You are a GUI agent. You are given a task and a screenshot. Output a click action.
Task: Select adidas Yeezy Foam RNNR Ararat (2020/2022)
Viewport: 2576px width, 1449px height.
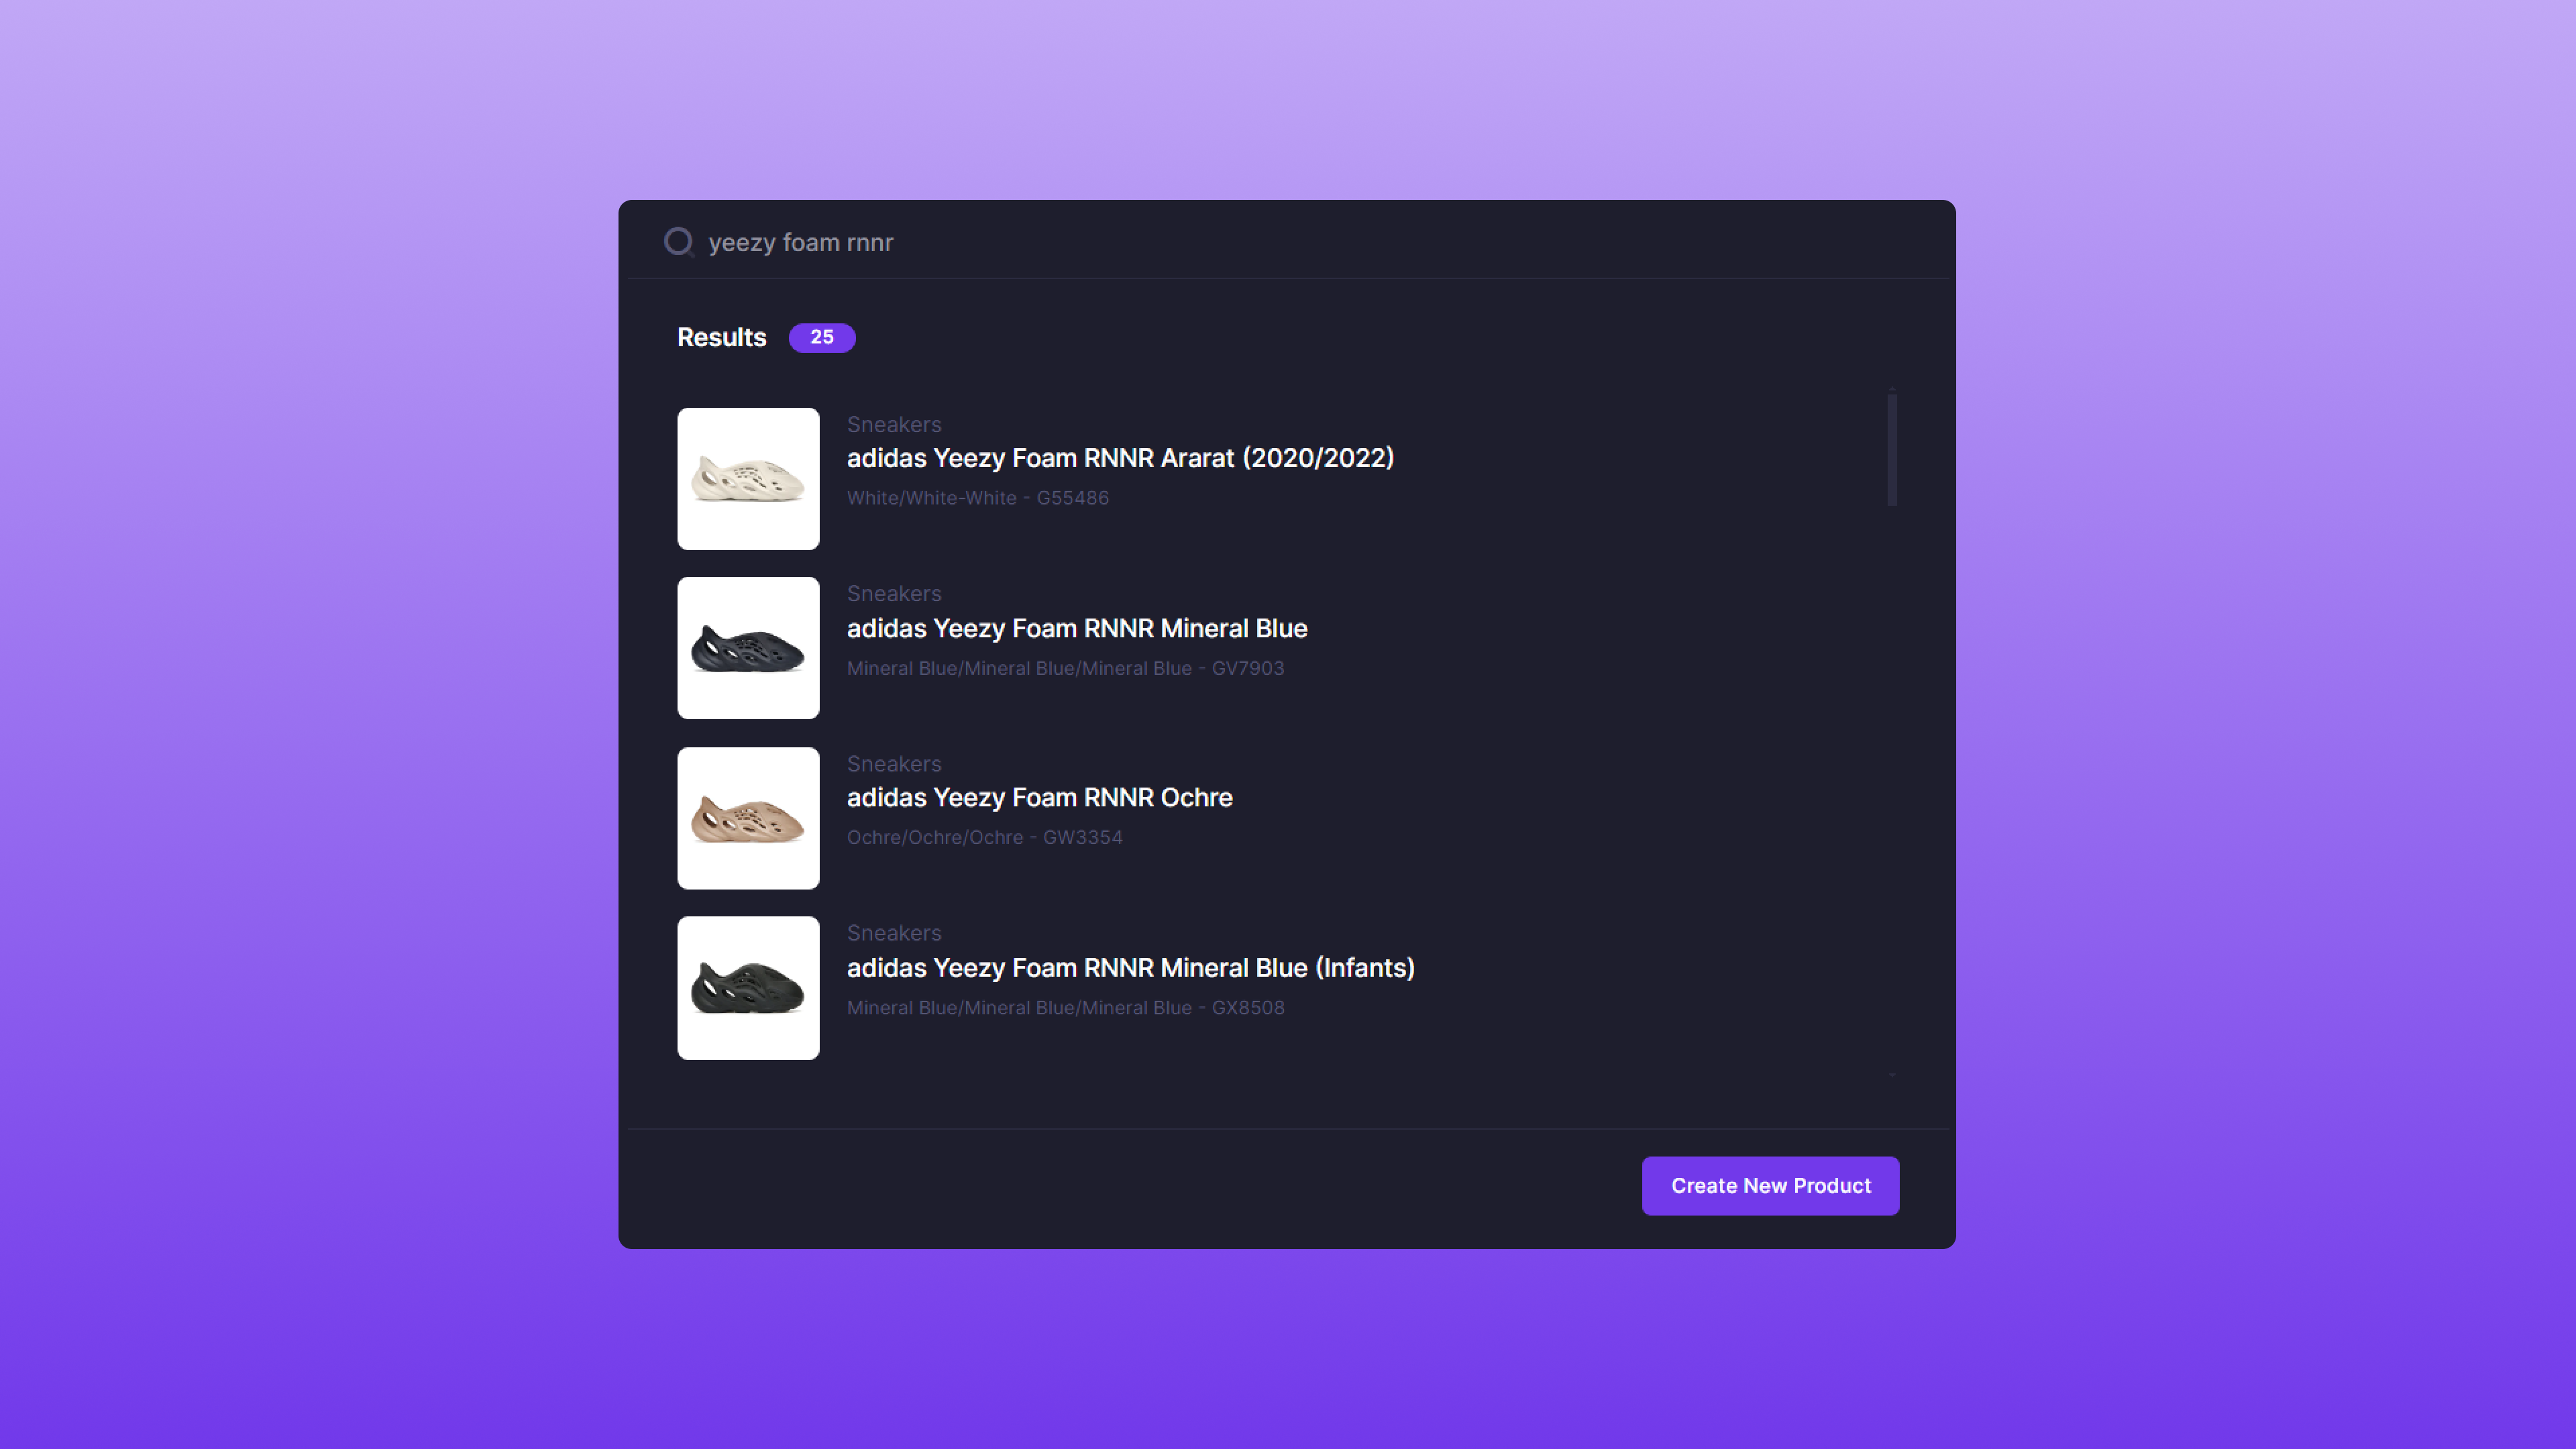1120,458
